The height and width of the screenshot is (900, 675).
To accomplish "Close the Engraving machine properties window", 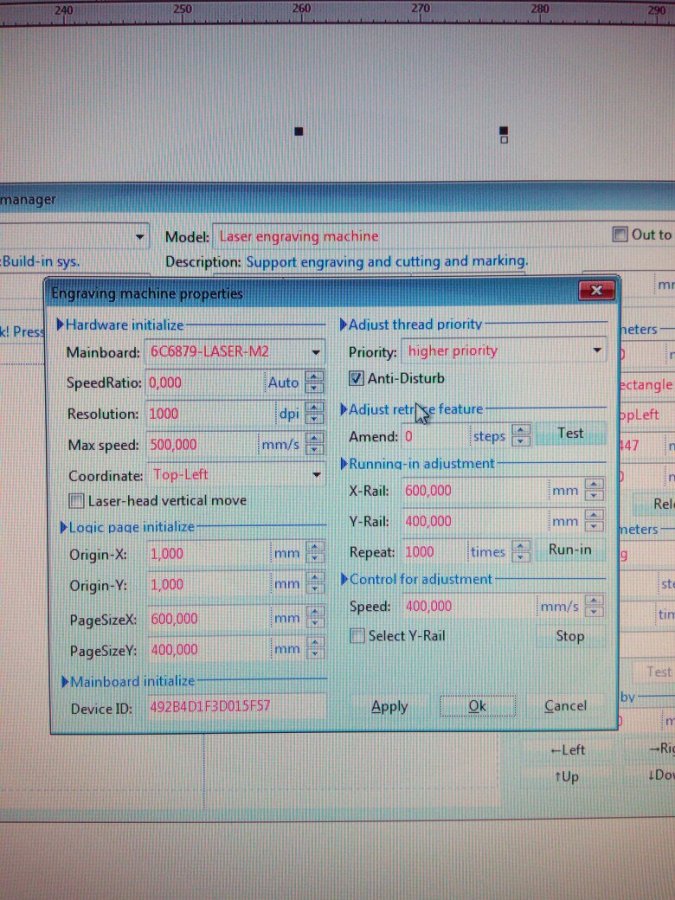I will pyautogui.click(x=596, y=291).
